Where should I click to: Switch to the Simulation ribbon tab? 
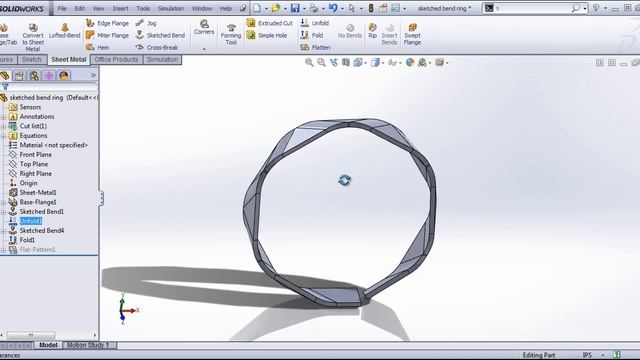(x=162, y=60)
